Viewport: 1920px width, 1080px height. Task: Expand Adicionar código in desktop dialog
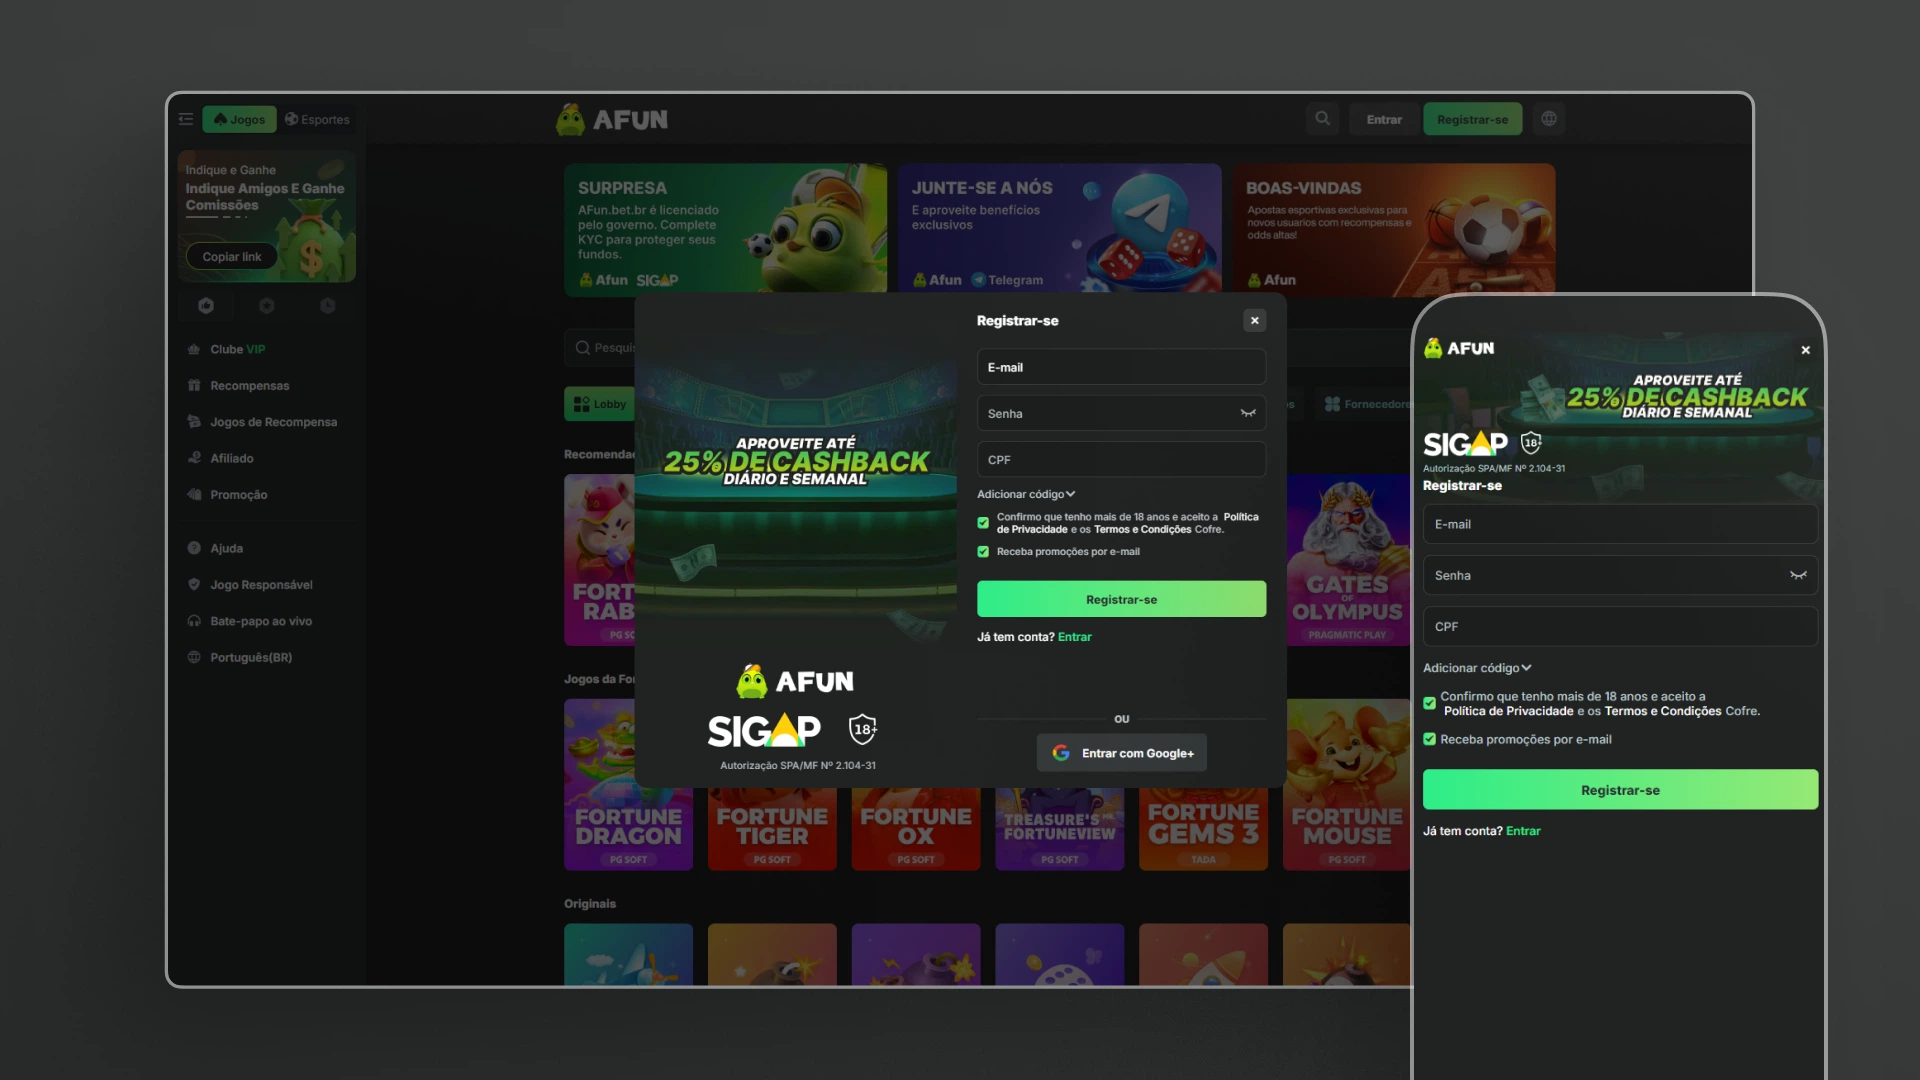(1026, 494)
